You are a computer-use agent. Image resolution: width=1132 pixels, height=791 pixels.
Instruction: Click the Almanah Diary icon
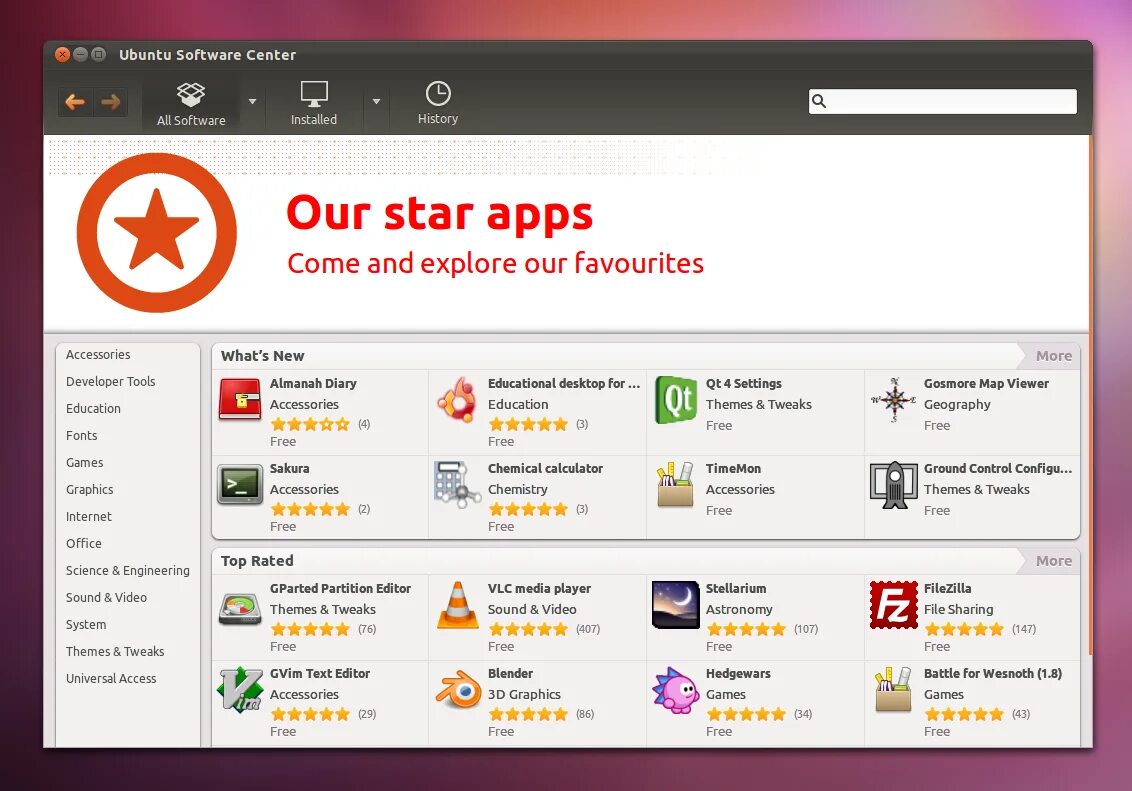[240, 398]
